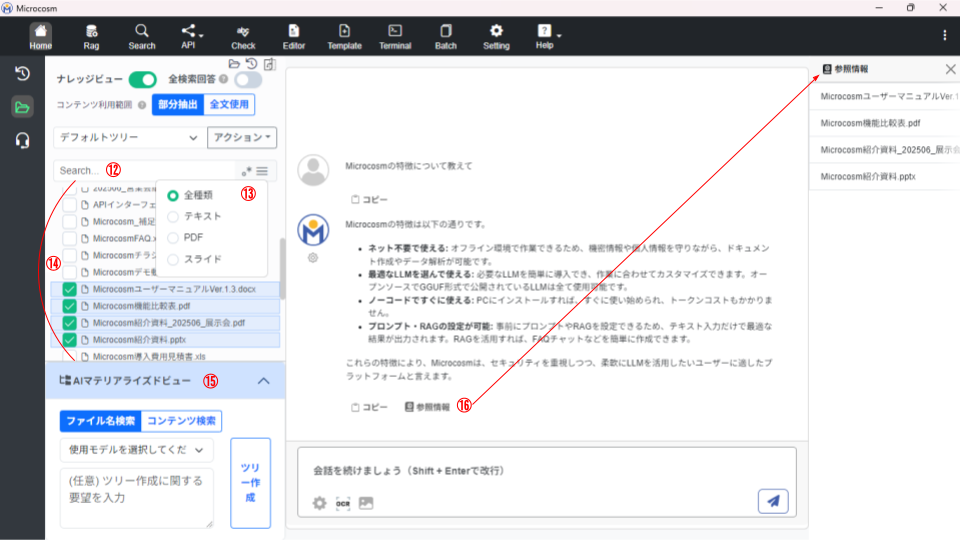Screen dimensions: 960x540
Task: Switch to the コンテンツ検索 tab
Action: tap(181, 421)
